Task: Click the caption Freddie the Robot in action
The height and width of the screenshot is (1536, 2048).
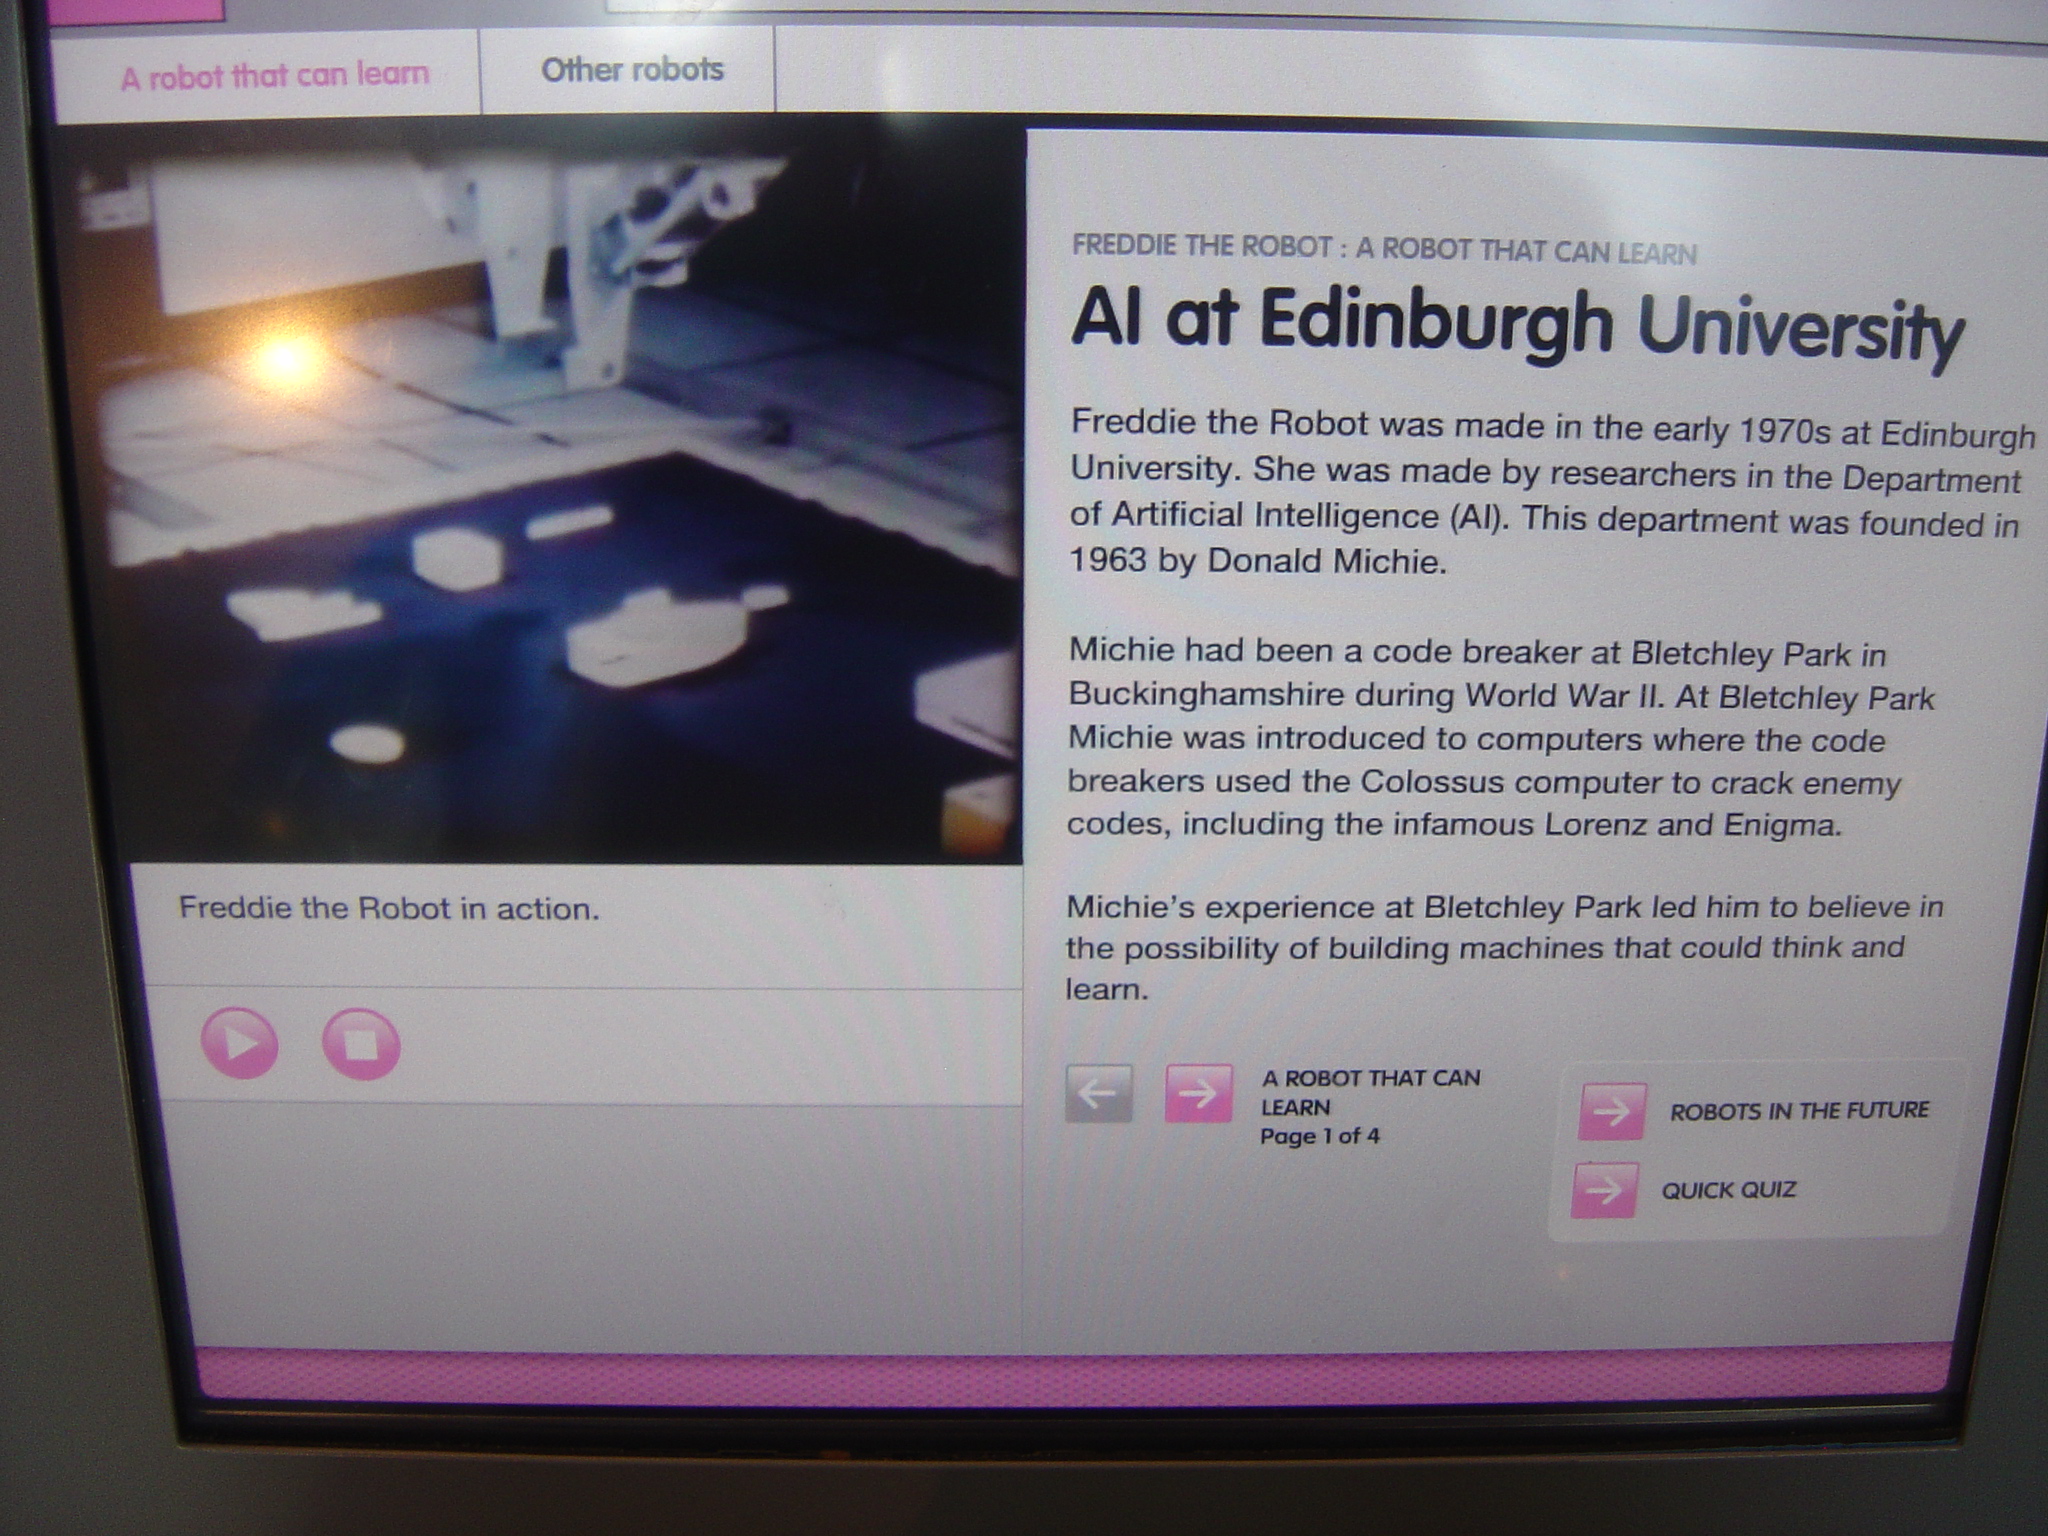Action: point(389,908)
